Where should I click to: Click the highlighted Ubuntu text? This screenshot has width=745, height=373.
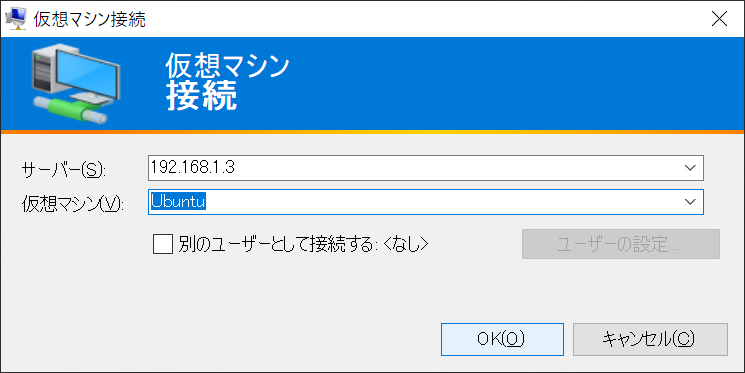[178, 201]
